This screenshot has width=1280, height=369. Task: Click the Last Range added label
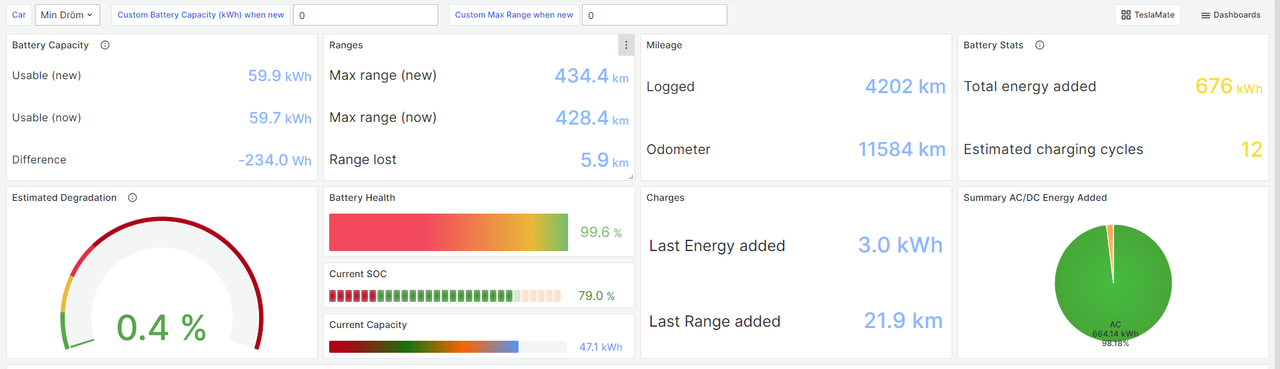coord(715,321)
